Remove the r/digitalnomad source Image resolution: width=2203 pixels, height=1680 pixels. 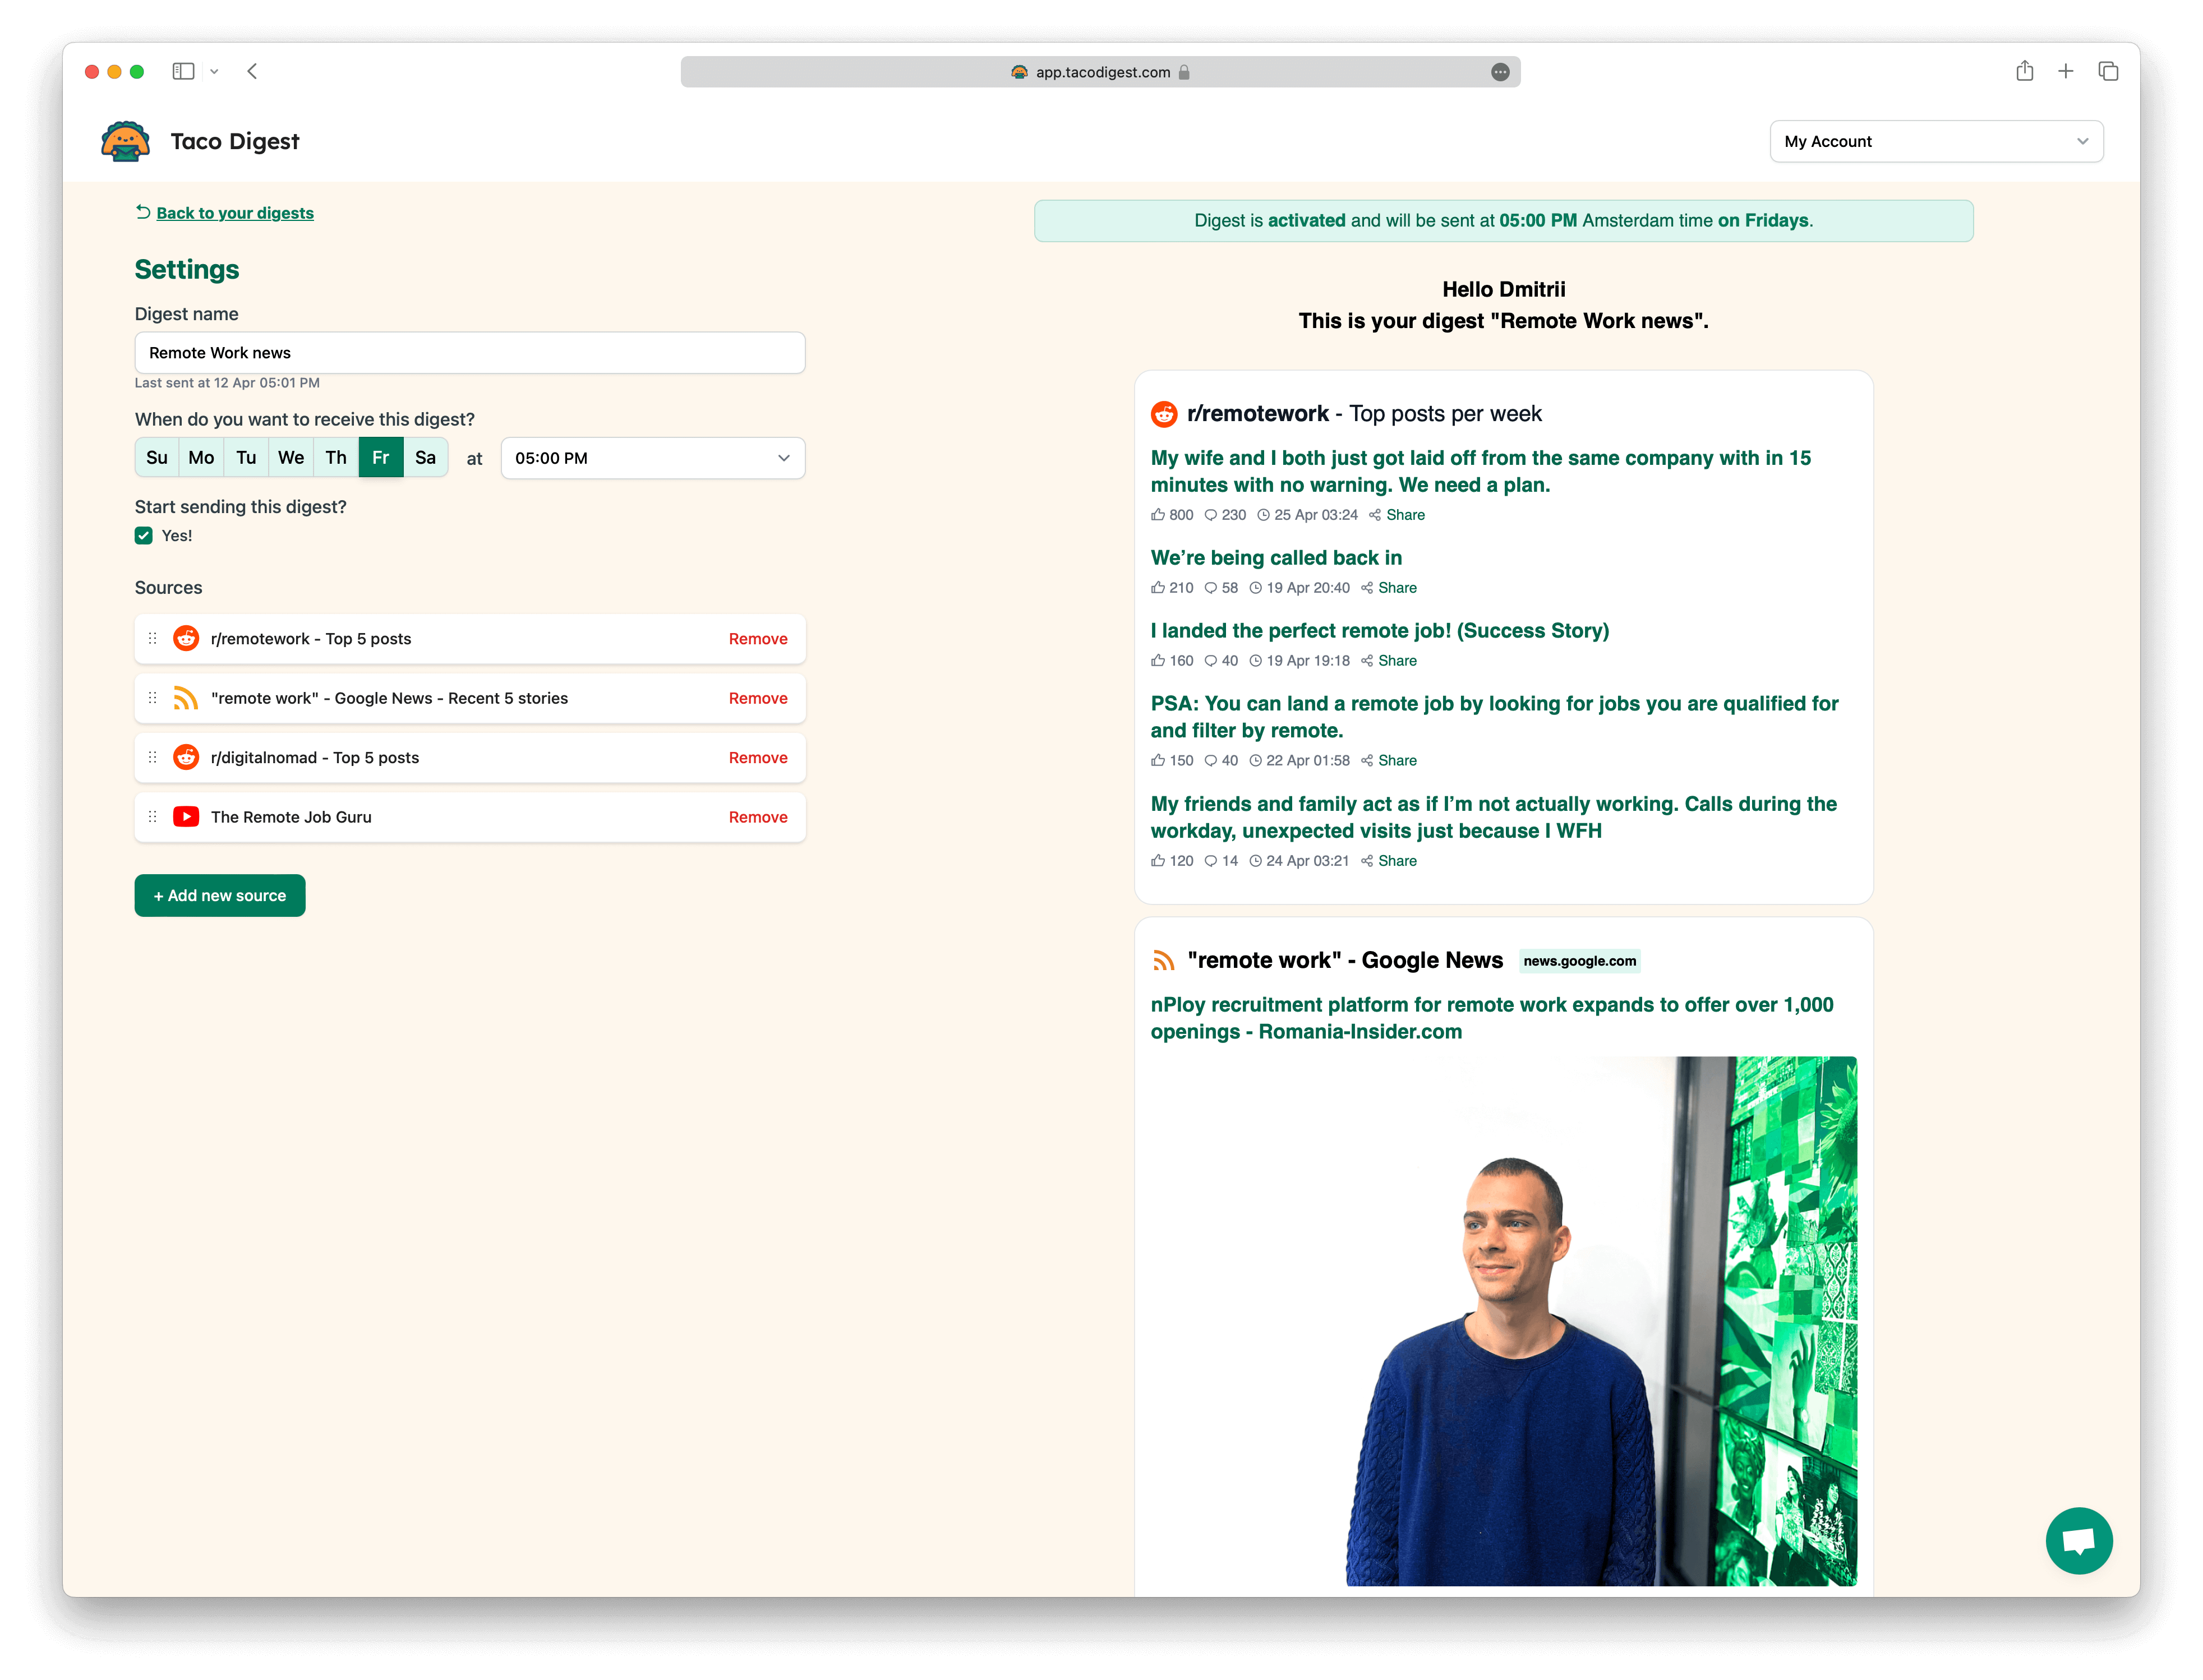click(x=758, y=758)
